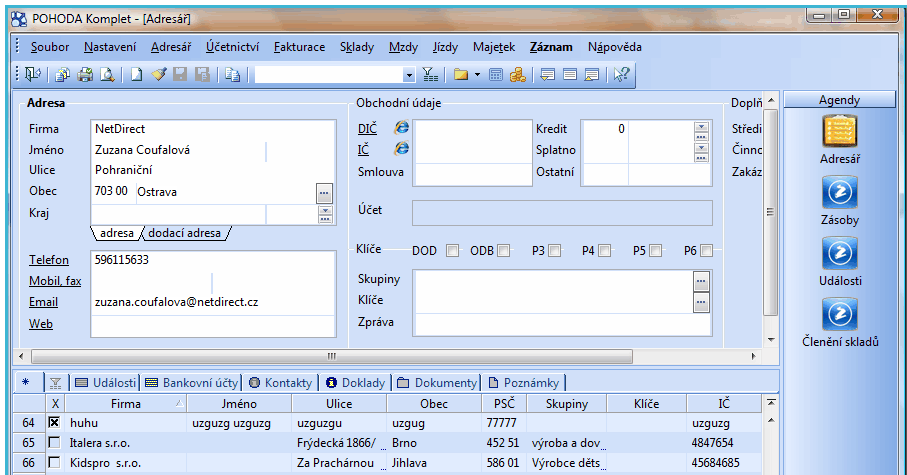Viewport: 907px width, 475px height.
Task: Uncheck the X box in huhu row
Action: point(54,423)
